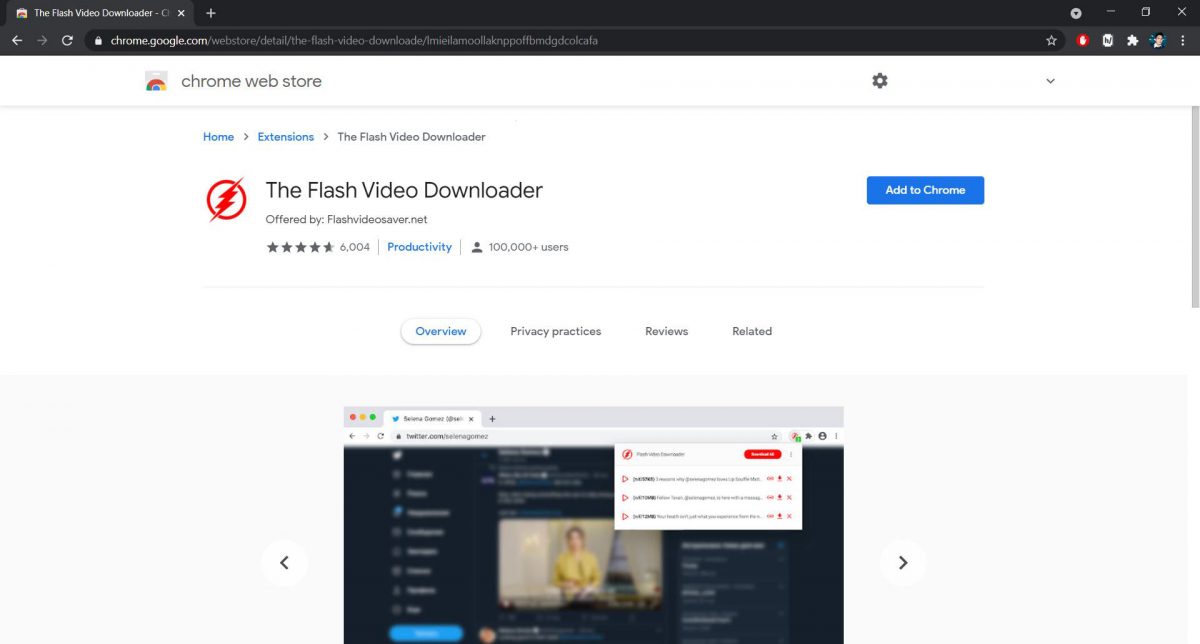Click the Add to Chrome button
Viewport: 1200px width, 644px height.
tap(925, 190)
